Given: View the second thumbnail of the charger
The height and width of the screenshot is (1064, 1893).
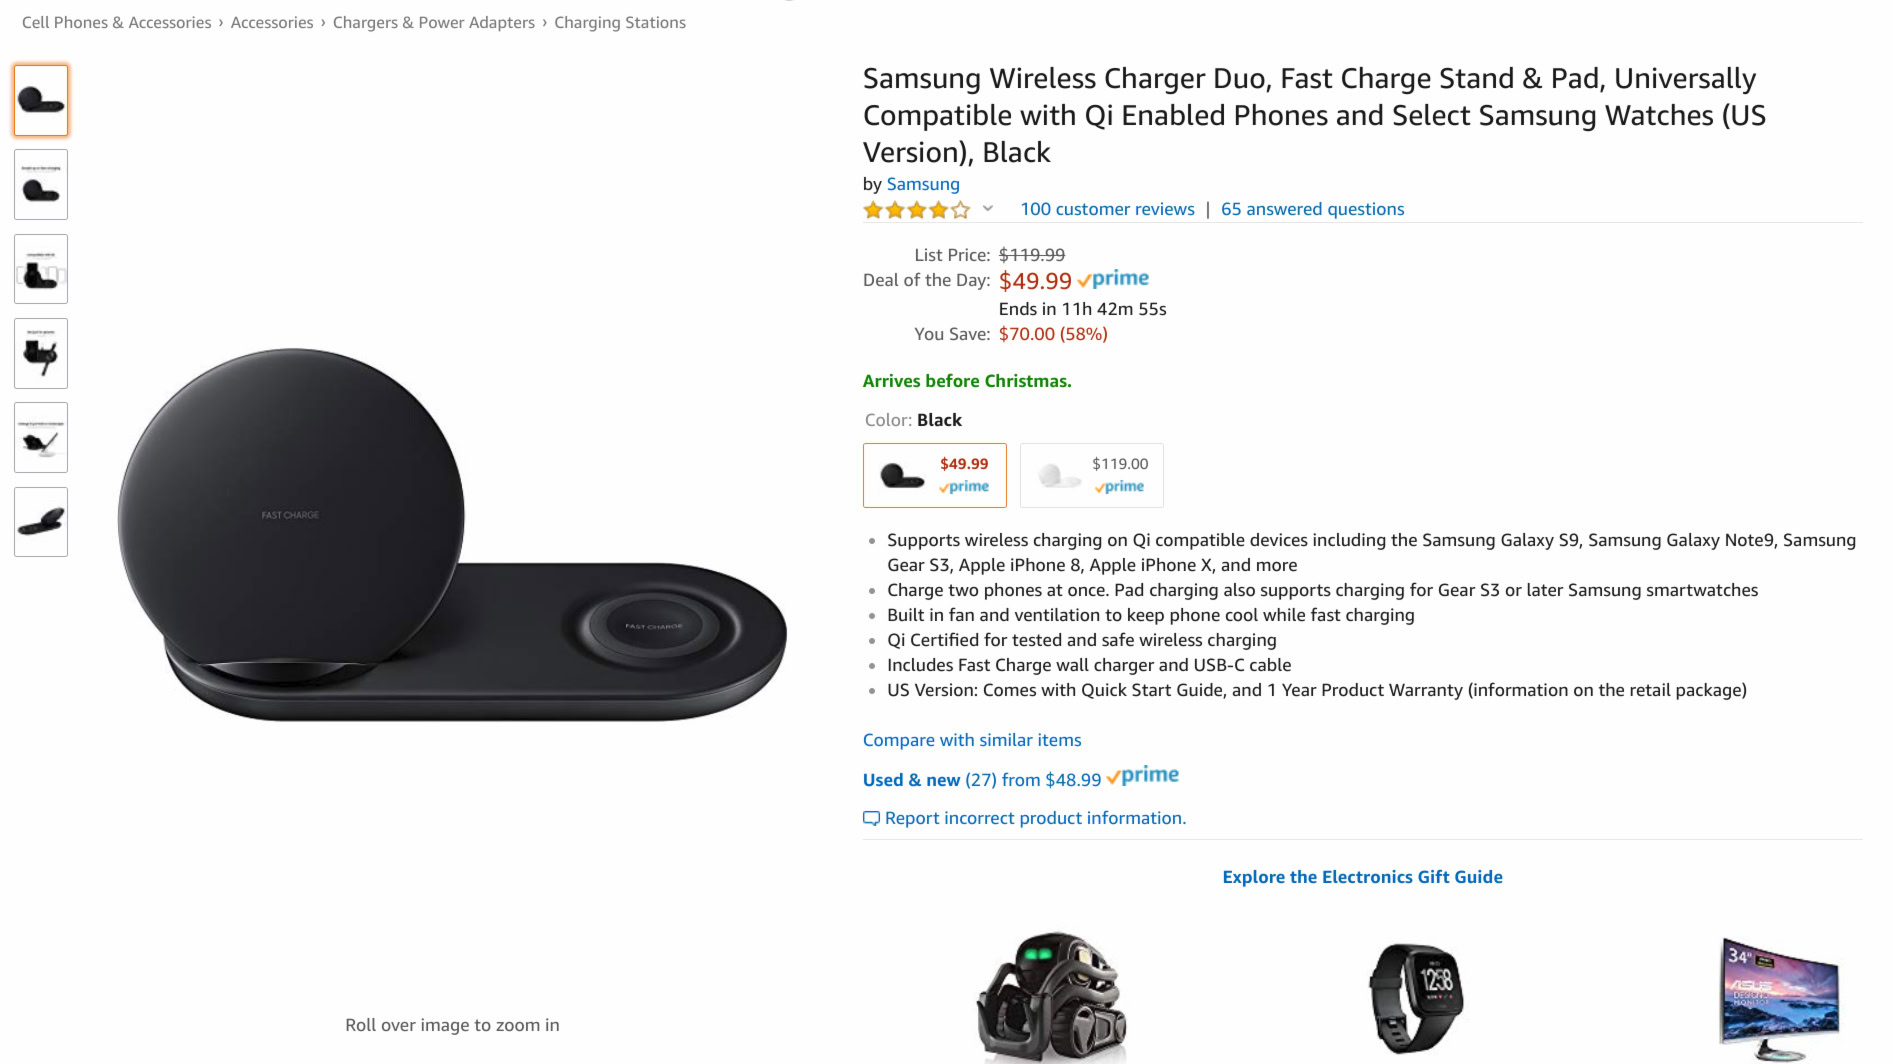Looking at the screenshot, I should pyautogui.click(x=41, y=185).
